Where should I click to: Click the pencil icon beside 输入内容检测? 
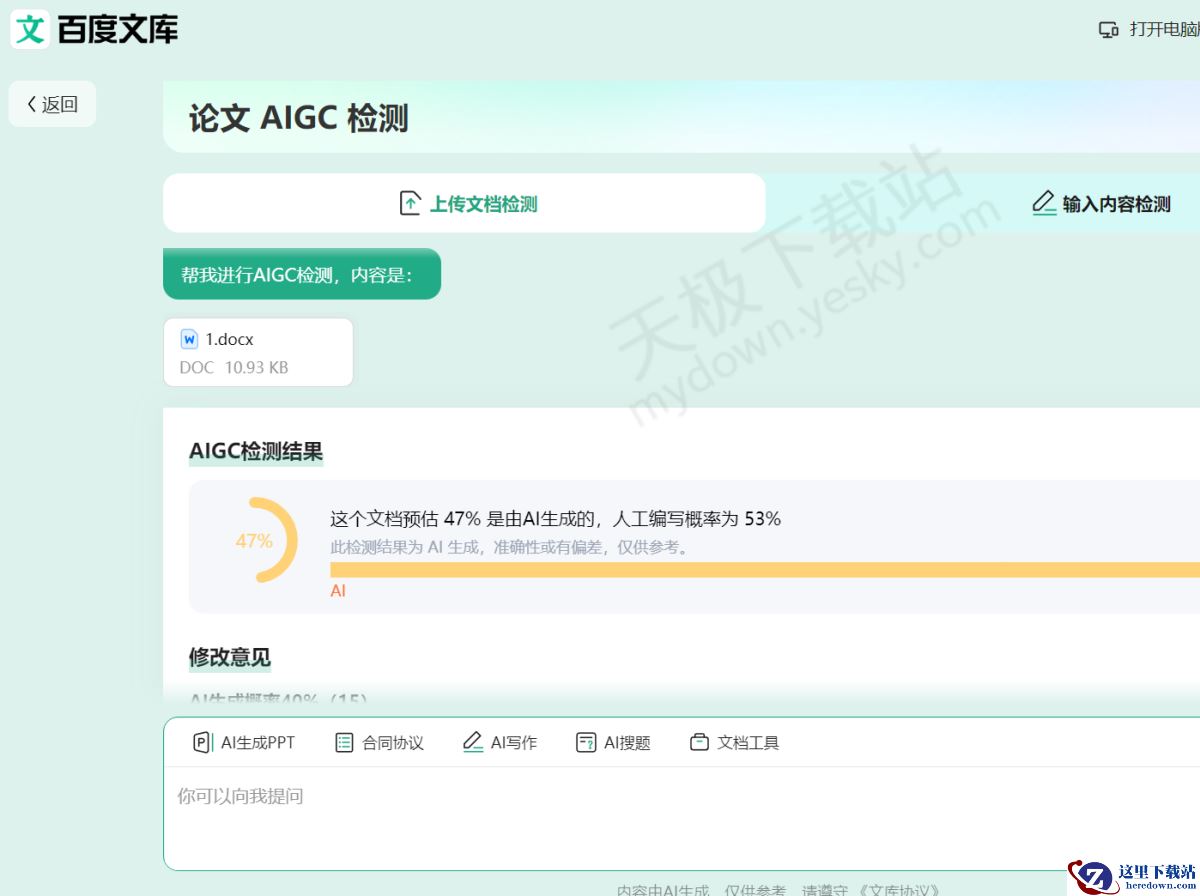tap(1043, 202)
